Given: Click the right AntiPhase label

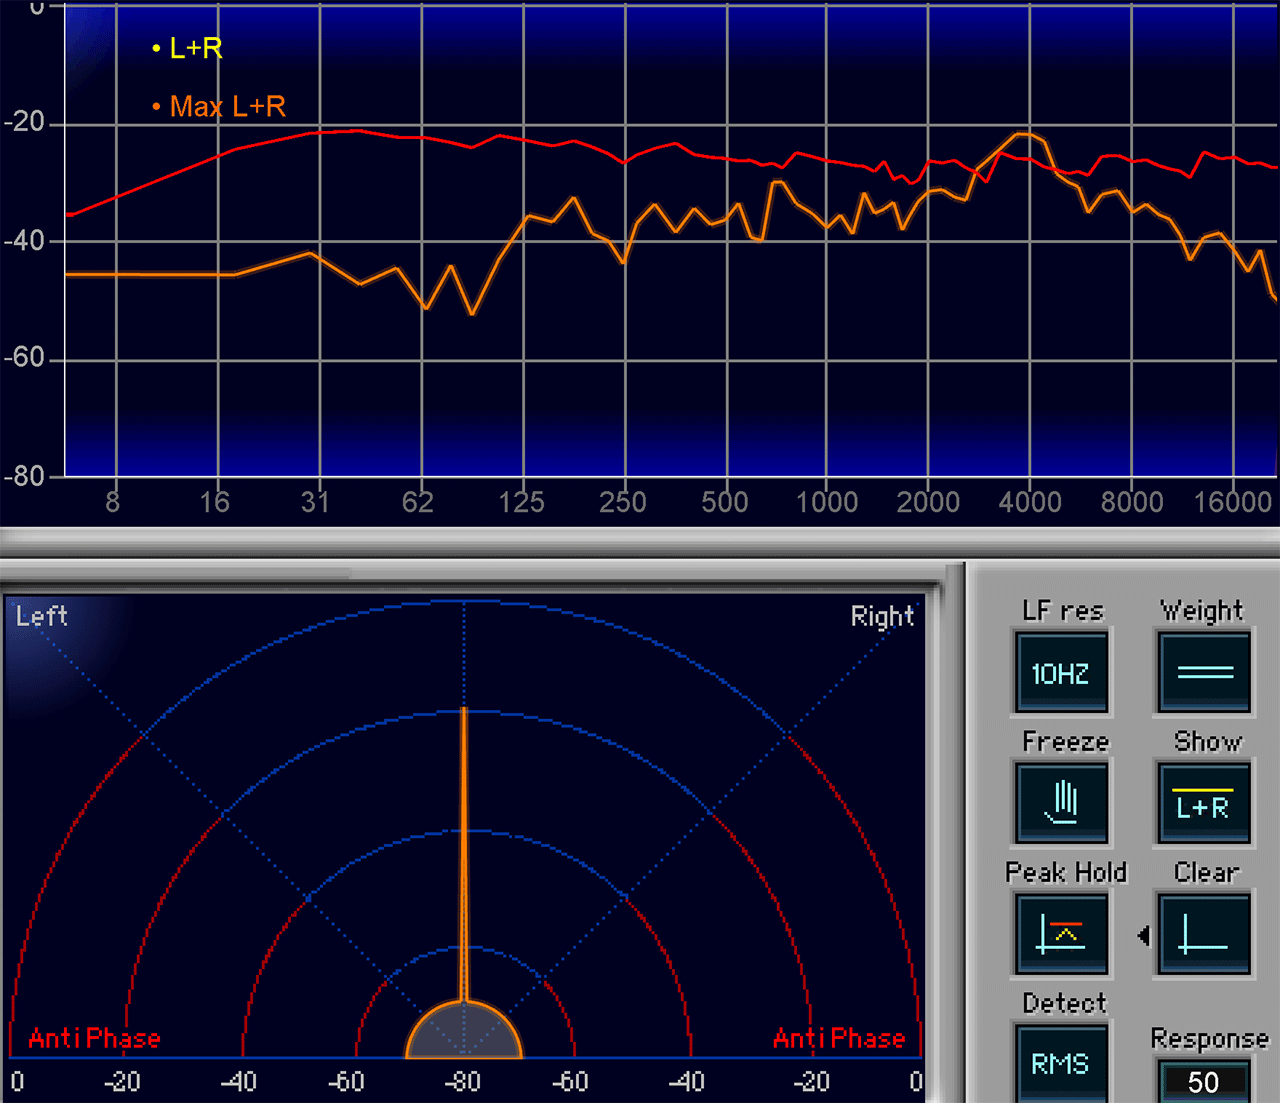Looking at the screenshot, I should (839, 1039).
